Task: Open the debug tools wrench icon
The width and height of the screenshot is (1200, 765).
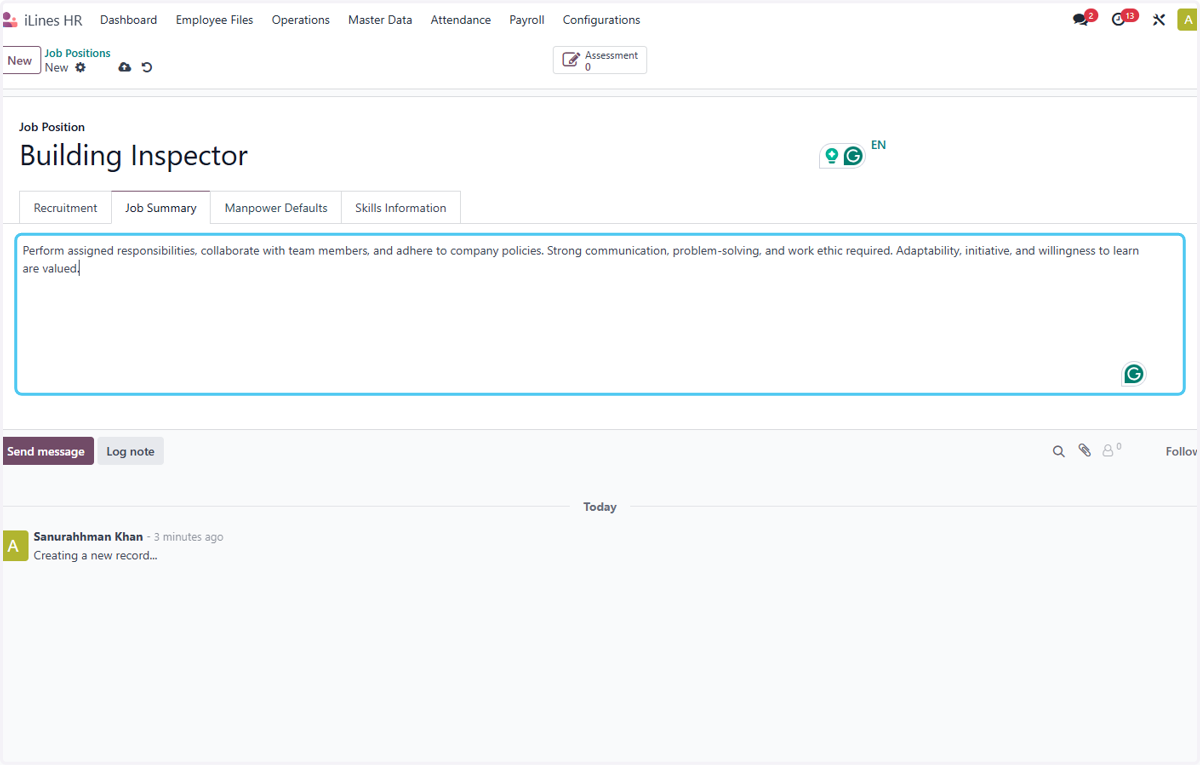Action: pyautogui.click(x=1159, y=20)
